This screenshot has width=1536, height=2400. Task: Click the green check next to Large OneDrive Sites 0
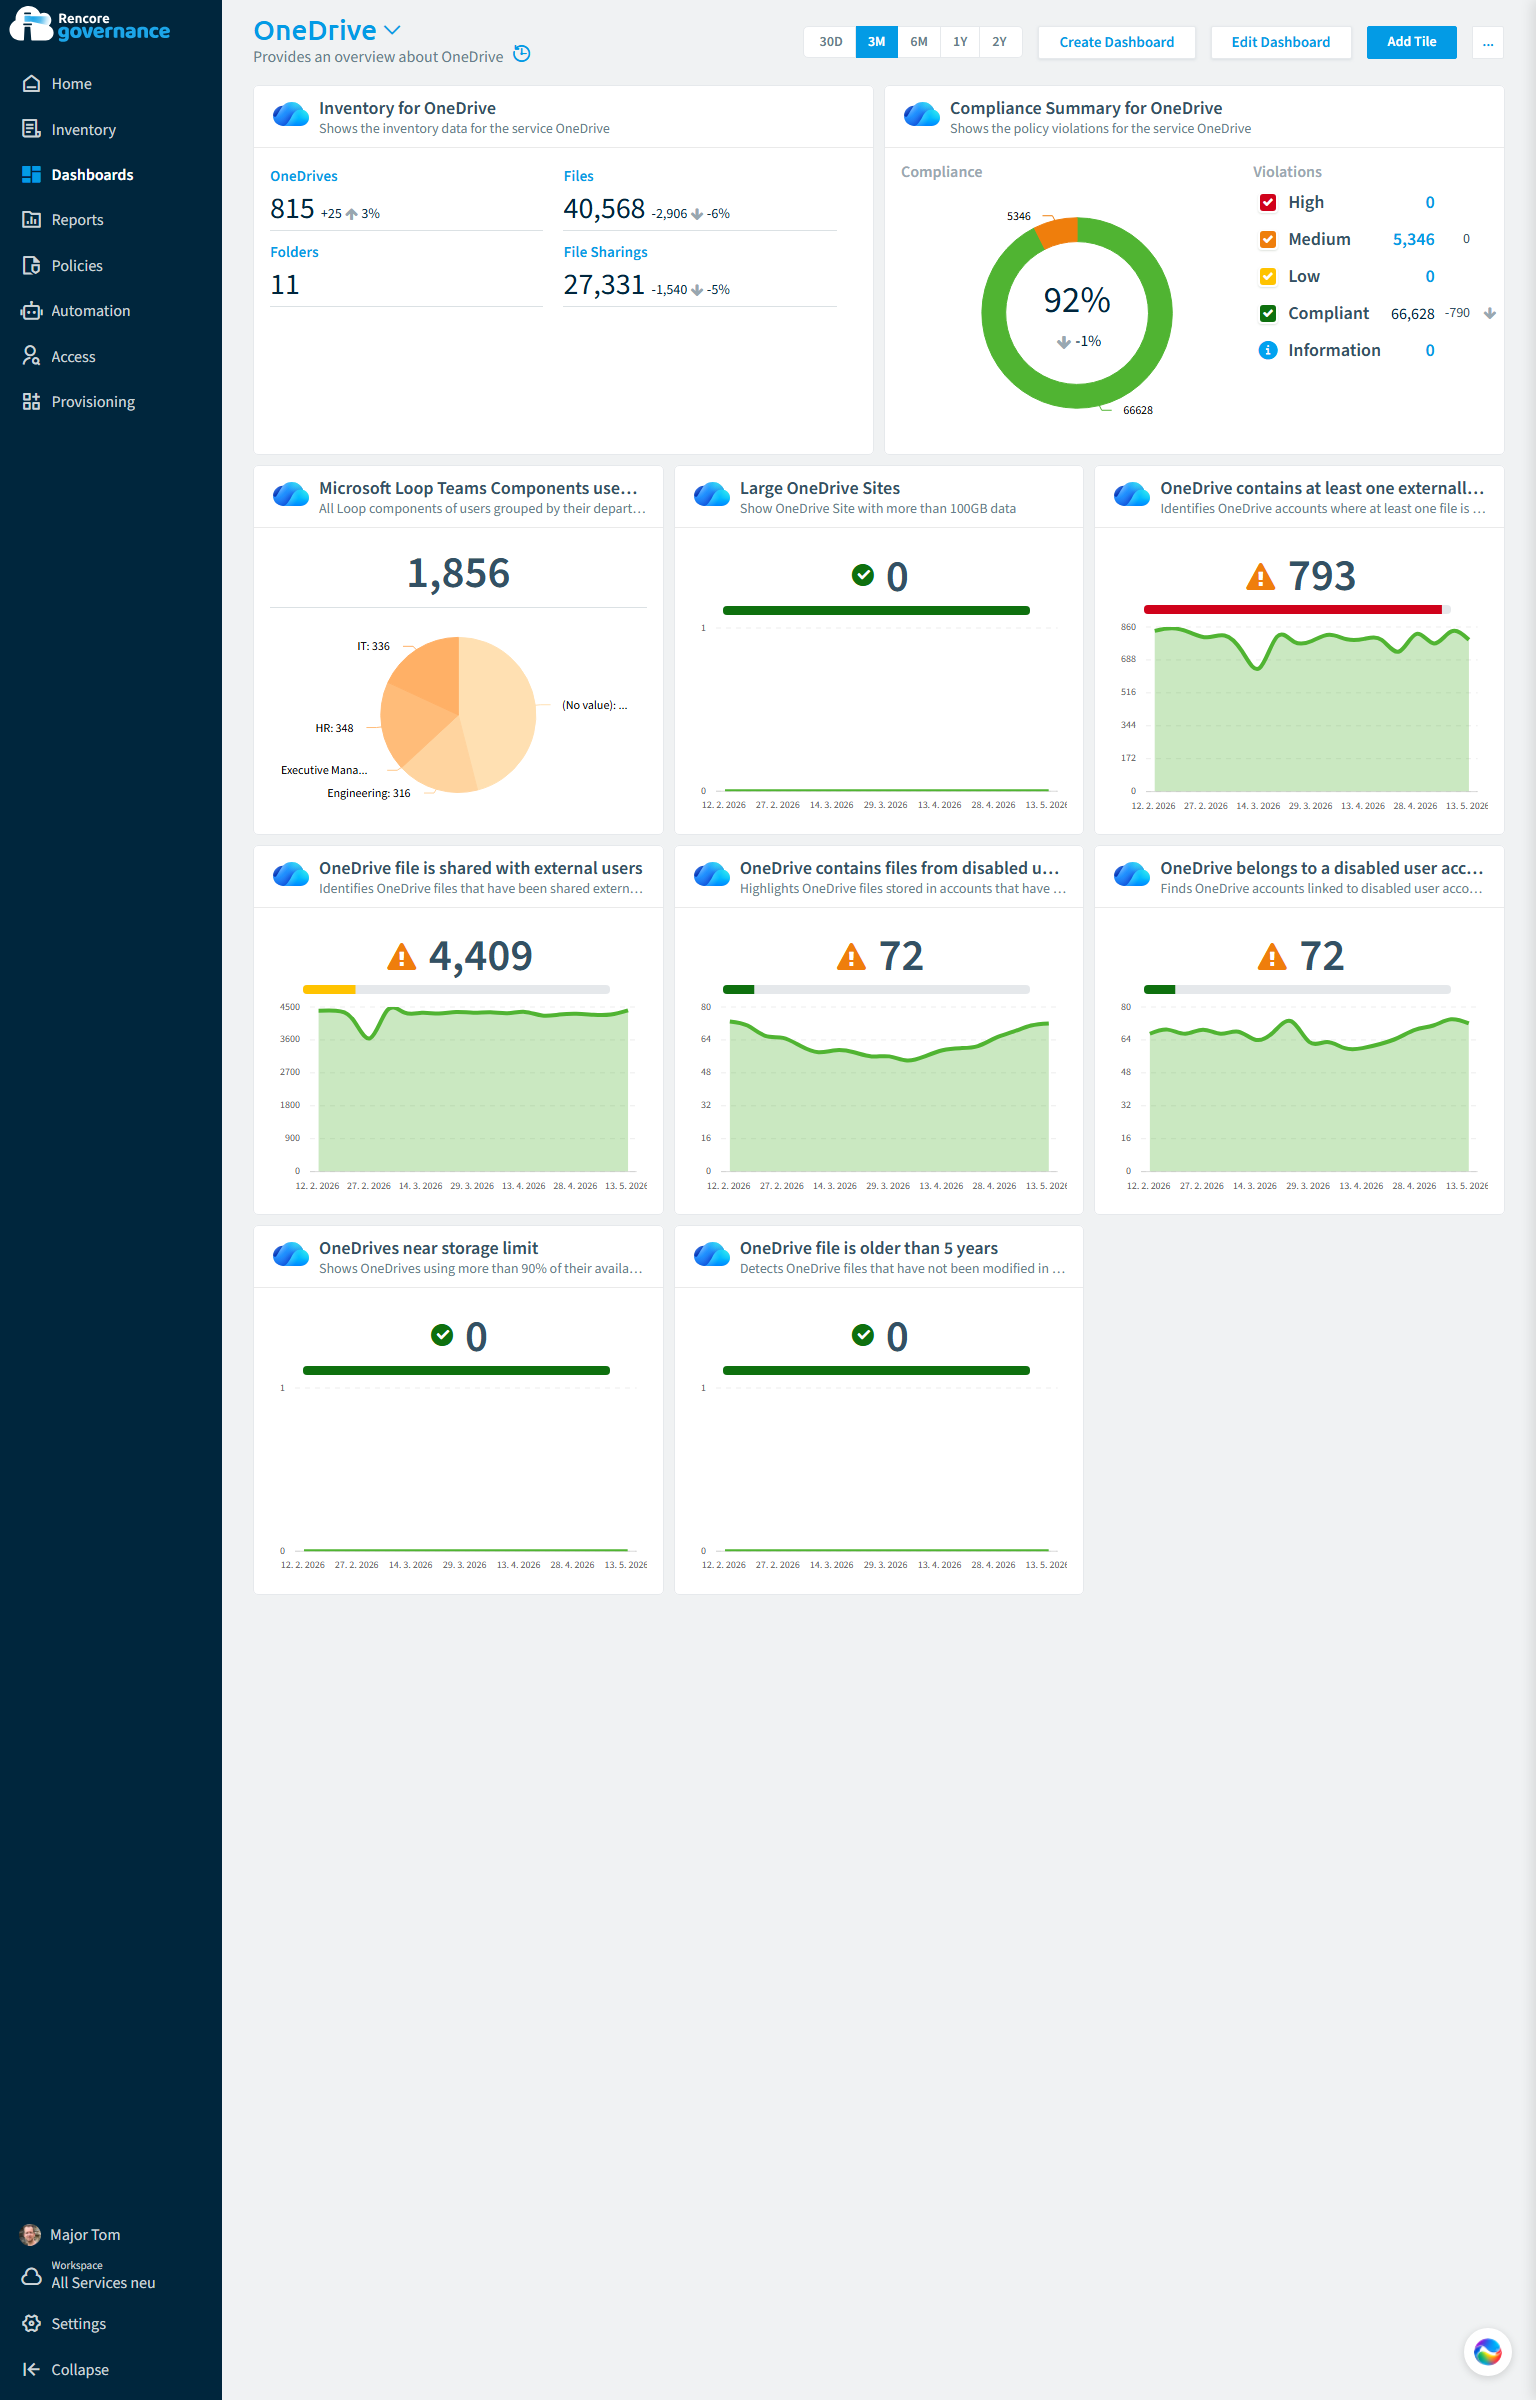pyautogui.click(x=863, y=575)
